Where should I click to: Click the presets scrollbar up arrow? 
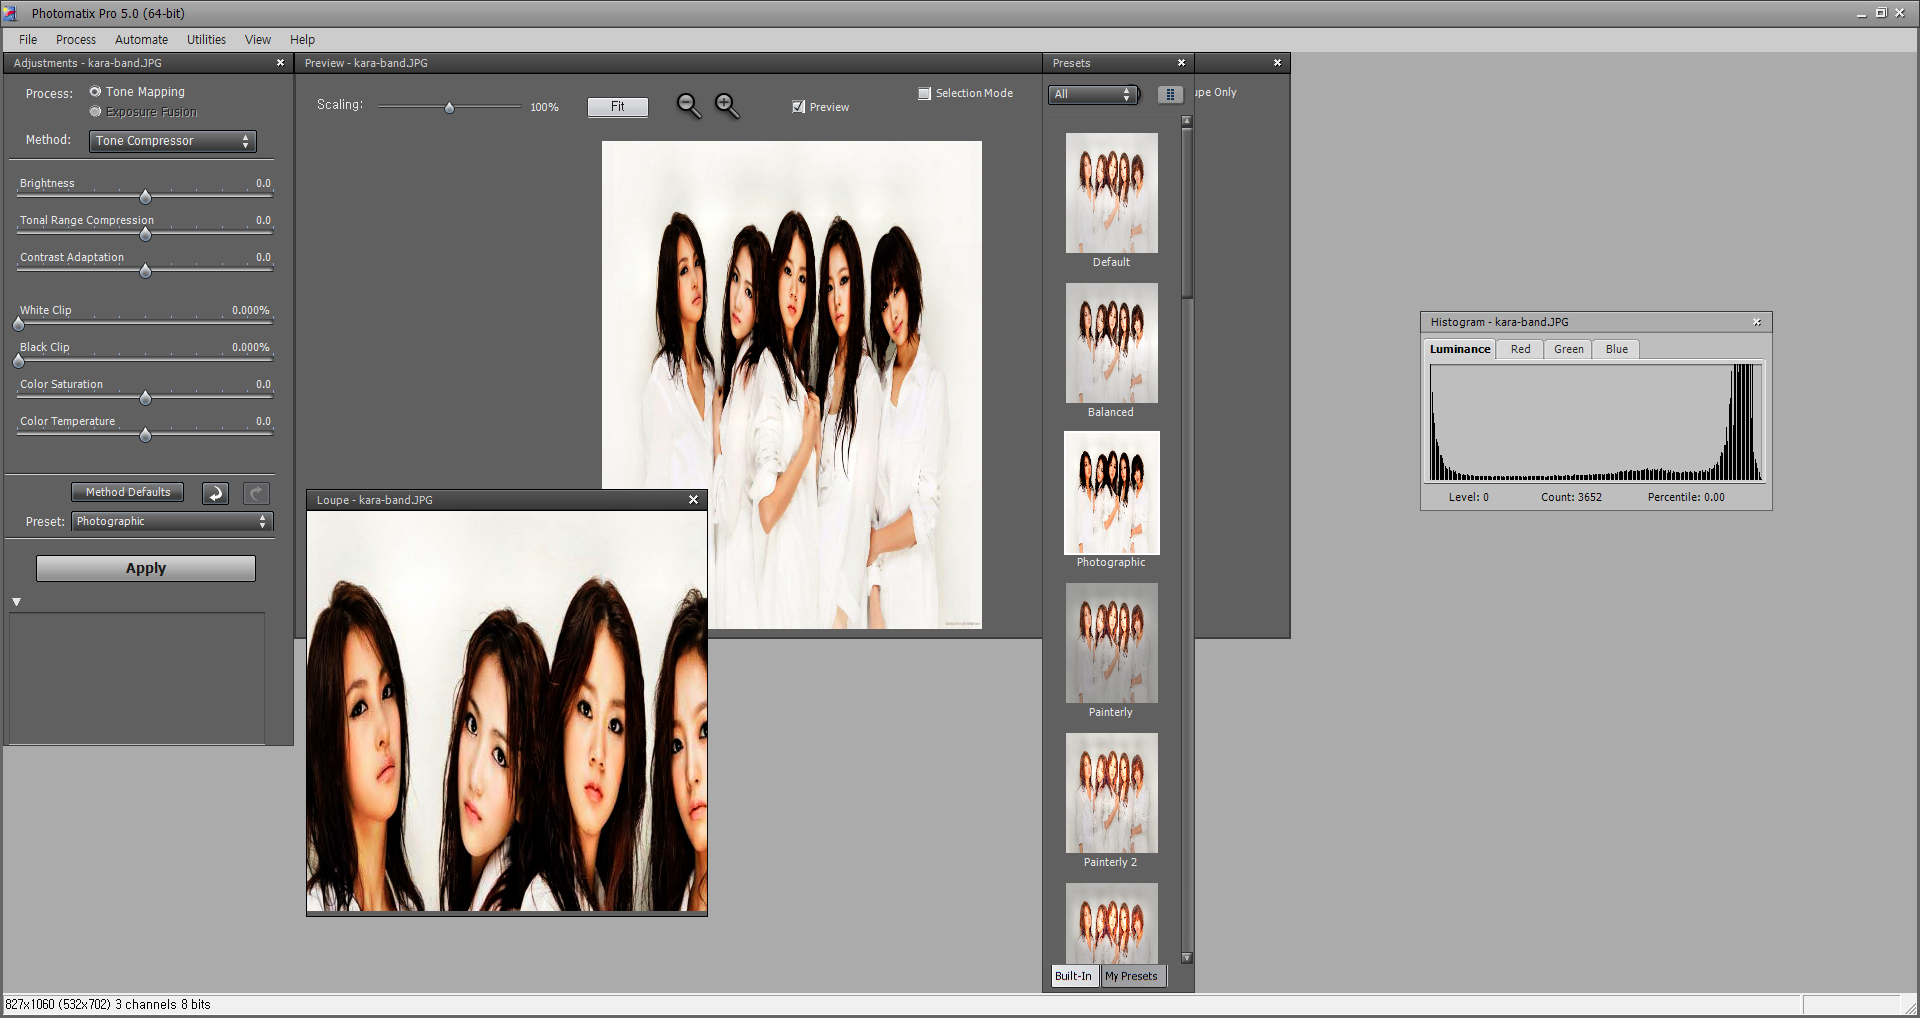point(1187,121)
